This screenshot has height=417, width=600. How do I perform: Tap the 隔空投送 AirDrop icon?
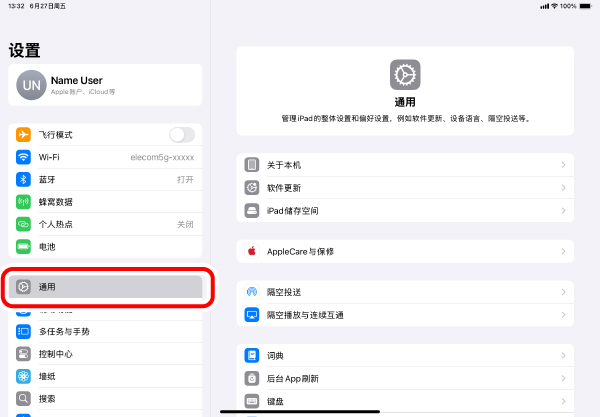point(253,292)
